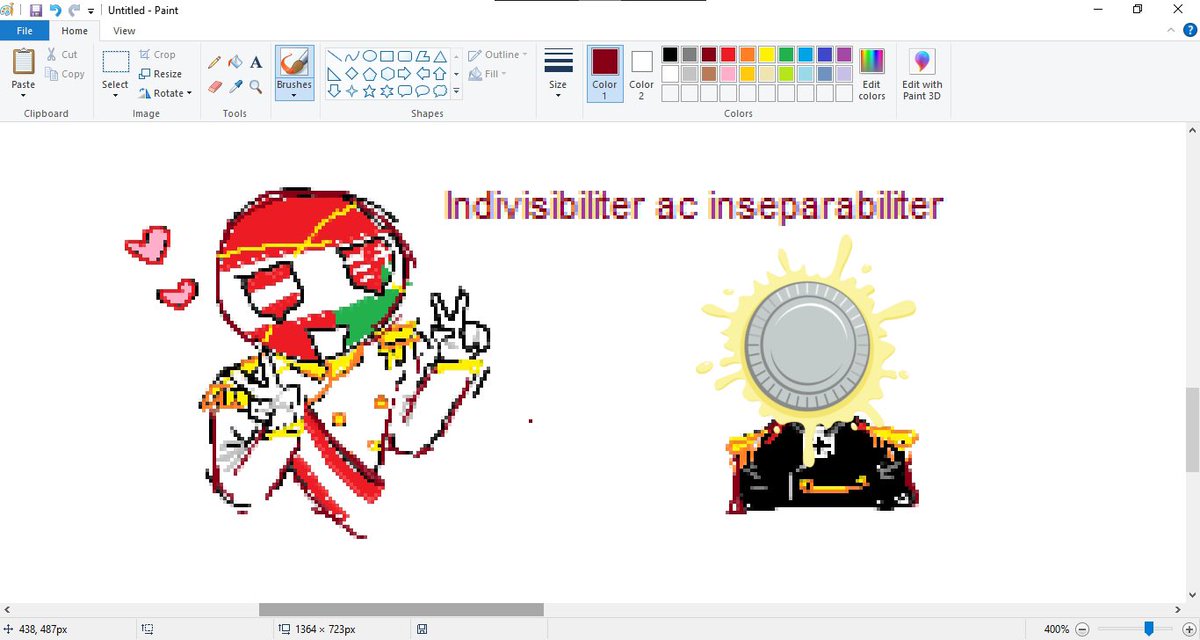
Task: Click Edit with Paint 3D
Action: (922, 74)
